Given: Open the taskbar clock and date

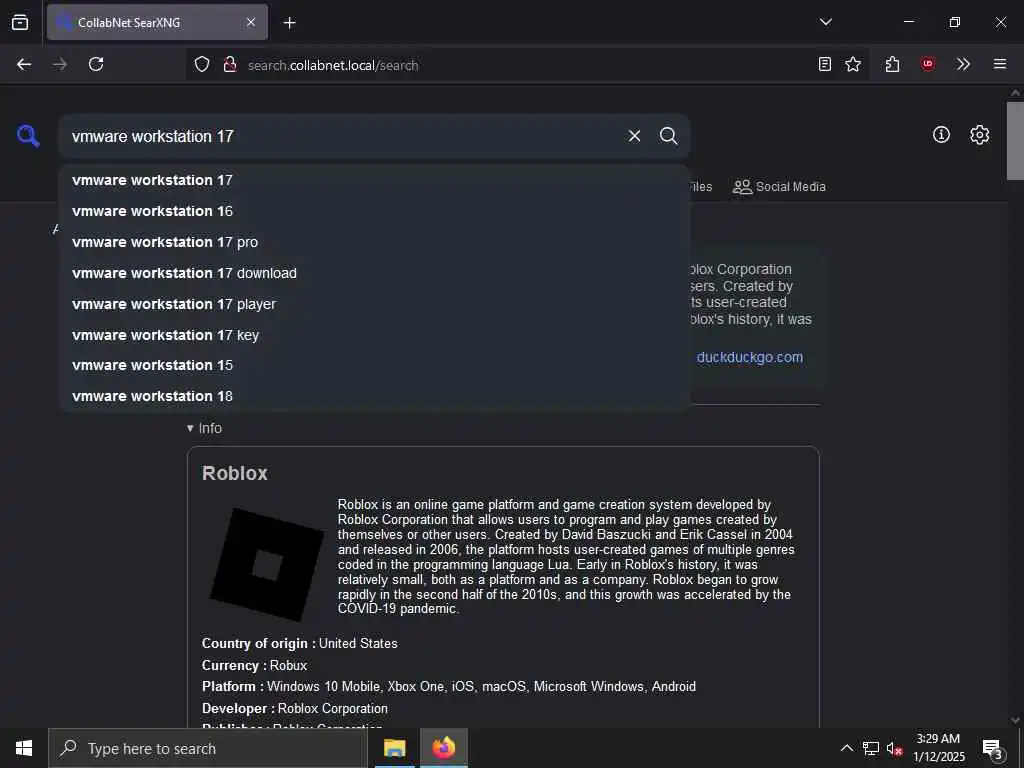Looking at the screenshot, I should point(938,748).
